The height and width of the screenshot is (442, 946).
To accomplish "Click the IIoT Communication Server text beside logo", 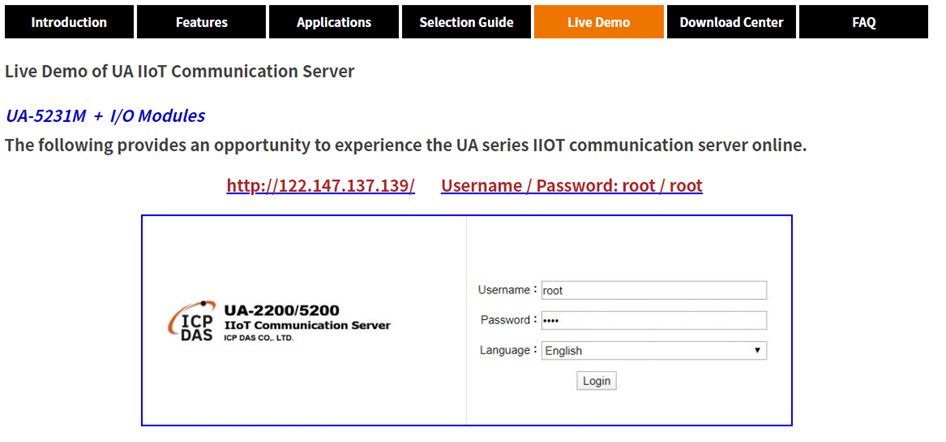I will pyautogui.click(x=307, y=326).
